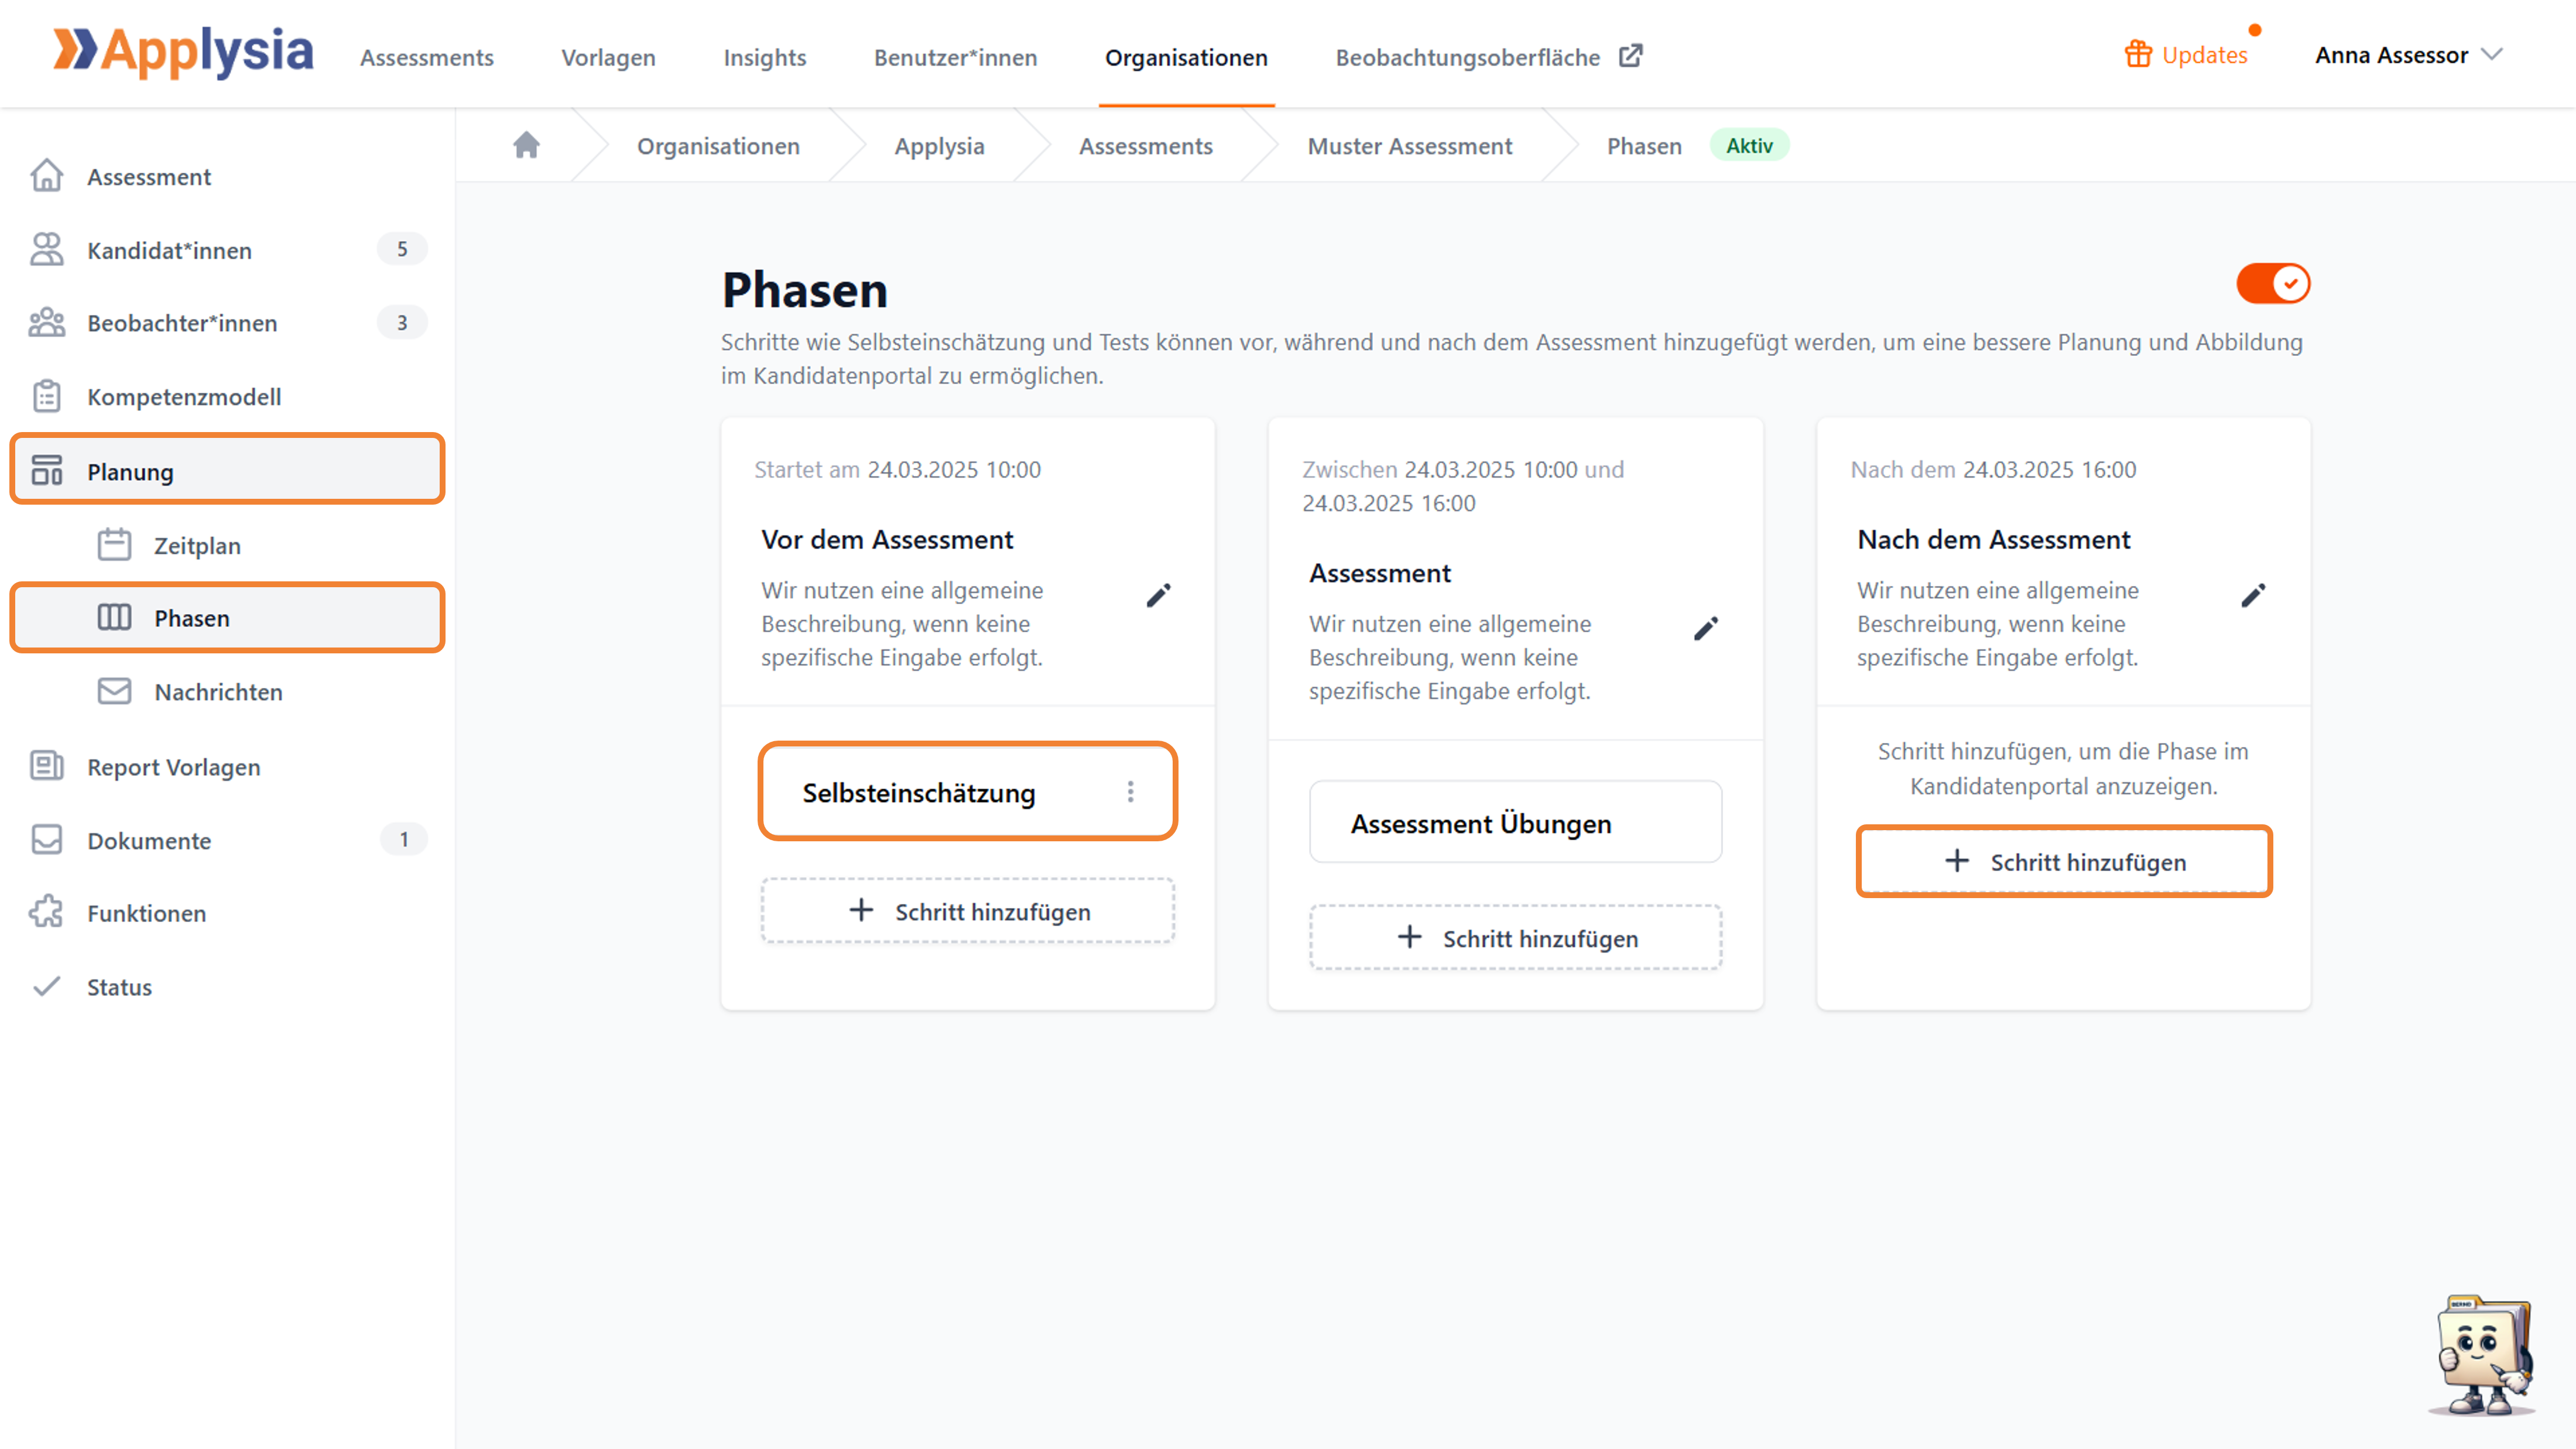Open the Selbsteinschätzung three-dot menu
Image resolution: width=2576 pixels, height=1449 pixels.
1131,792
